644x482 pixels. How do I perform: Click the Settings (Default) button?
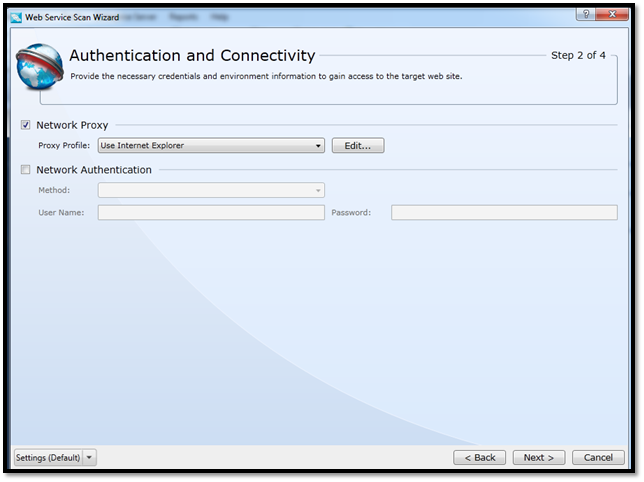[48, 457]
